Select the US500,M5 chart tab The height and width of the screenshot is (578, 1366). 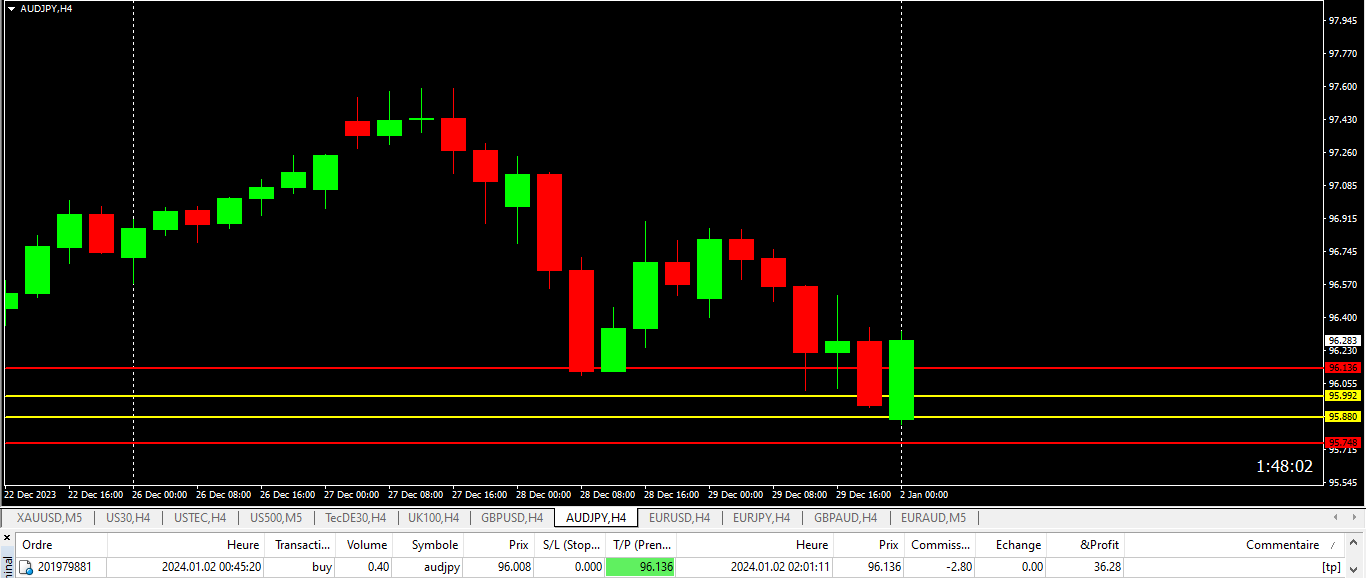[276, 517]
